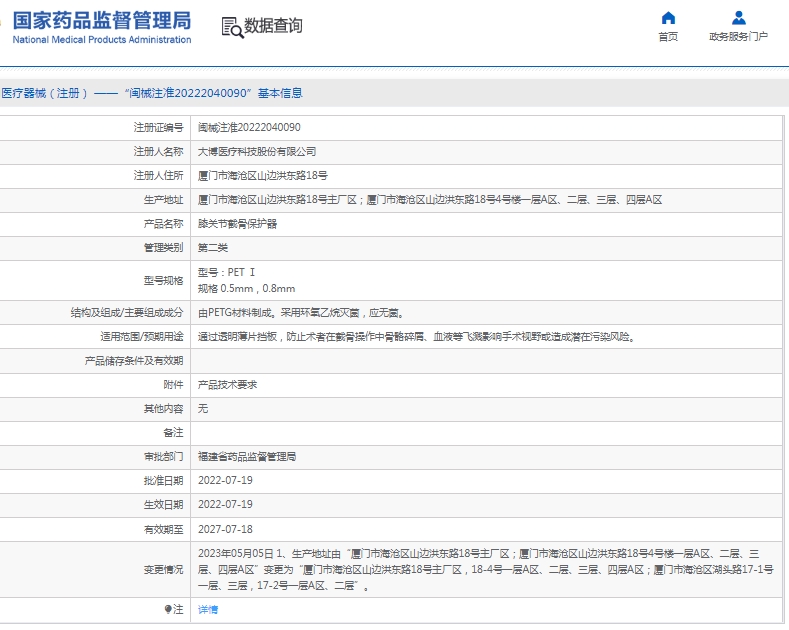Image resolution: width=789 pixels, height=630 pixels.
Task: Click the 数据查询 search document icon
Action: [x=232, y=27]
